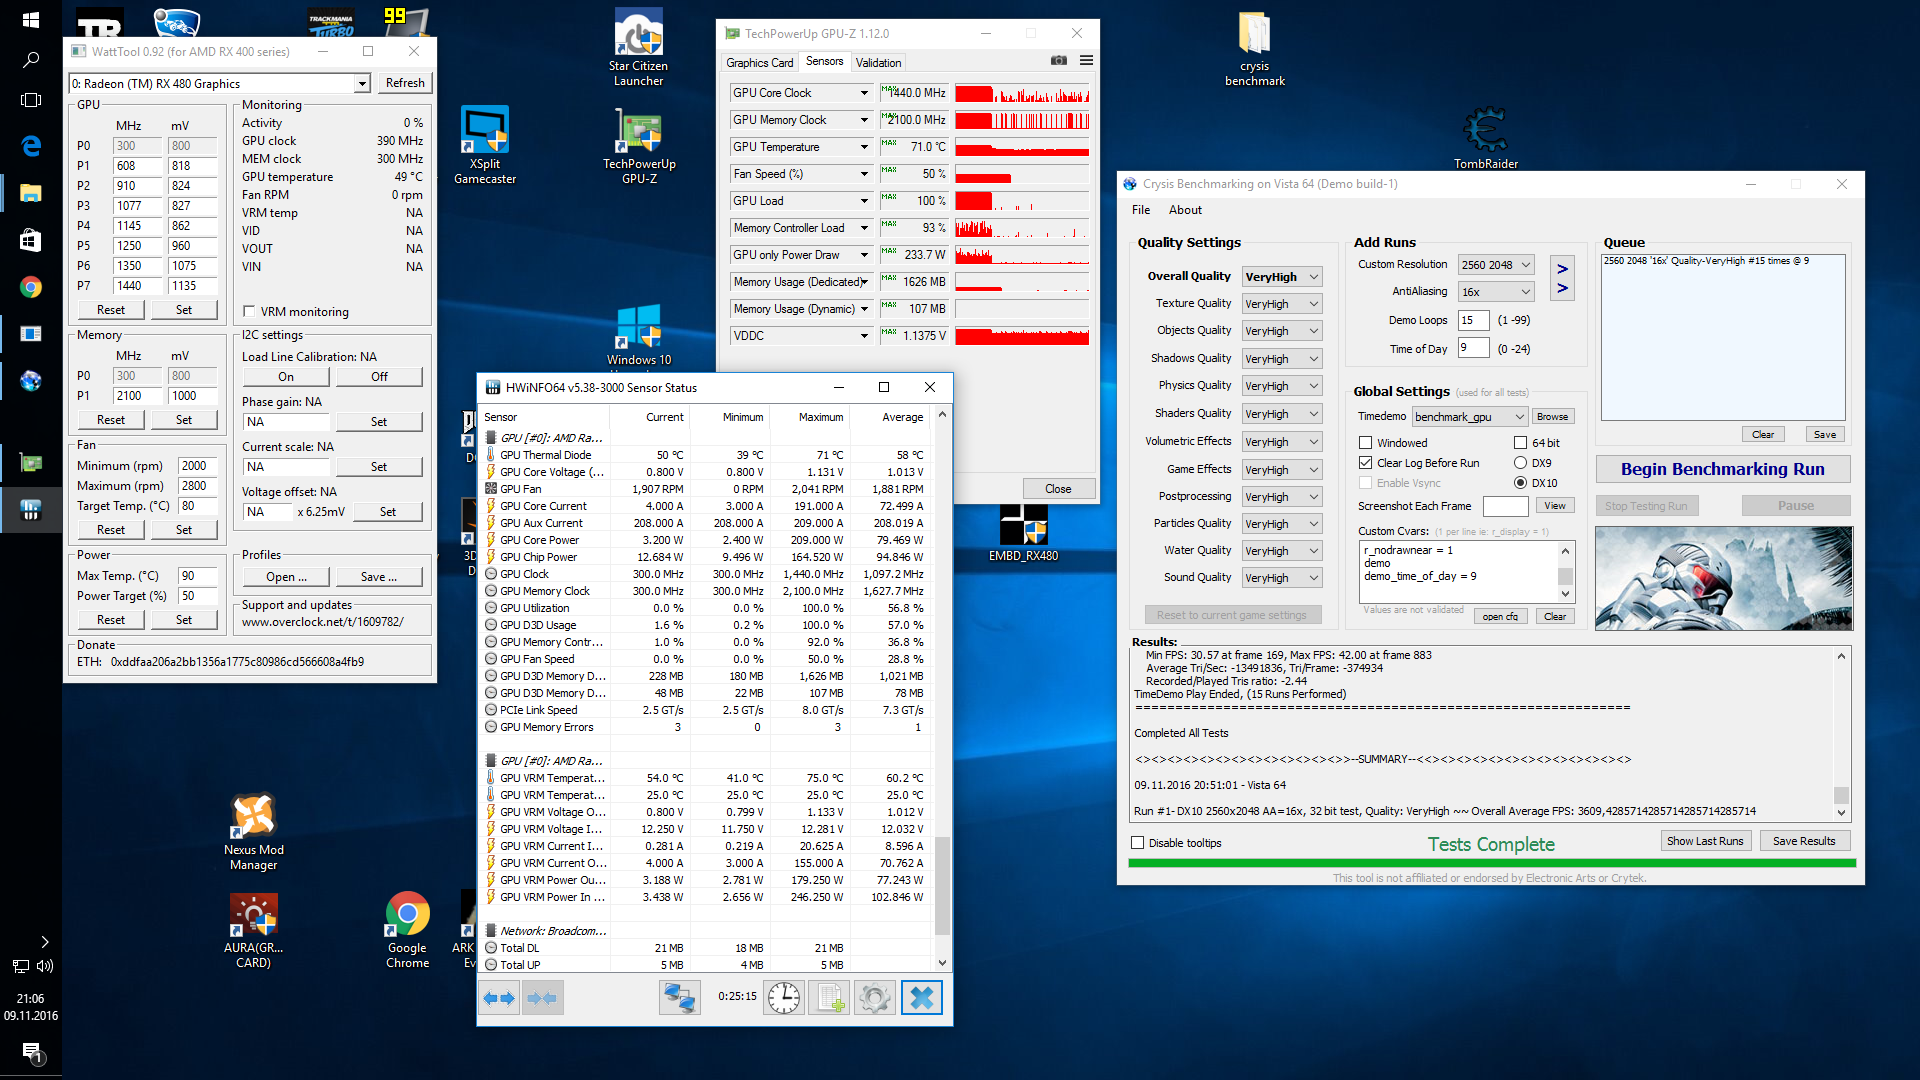Click HWiNFO remote network computers icon
The width and height of the screenshot is (1920, 1080).
680,997
